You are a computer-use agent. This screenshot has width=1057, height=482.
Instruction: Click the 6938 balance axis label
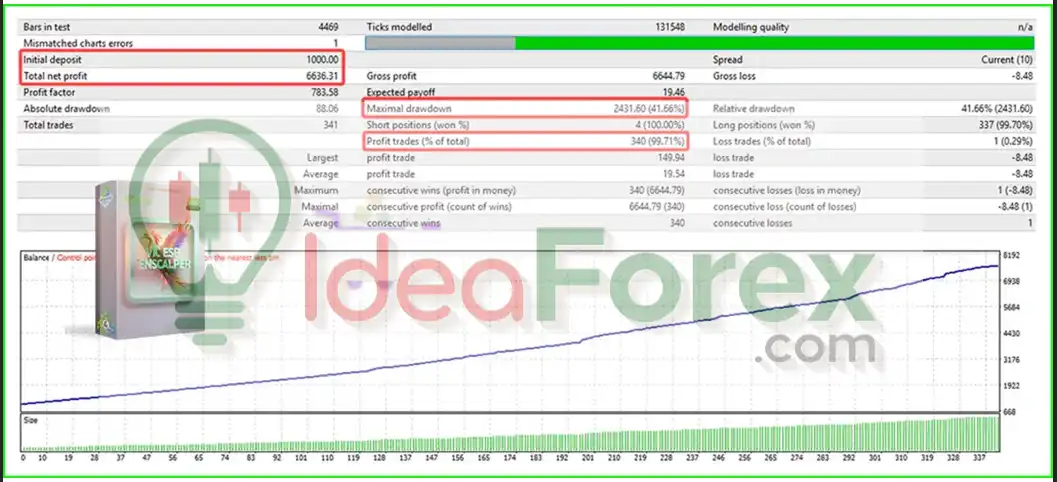(x=1012, y=281)
